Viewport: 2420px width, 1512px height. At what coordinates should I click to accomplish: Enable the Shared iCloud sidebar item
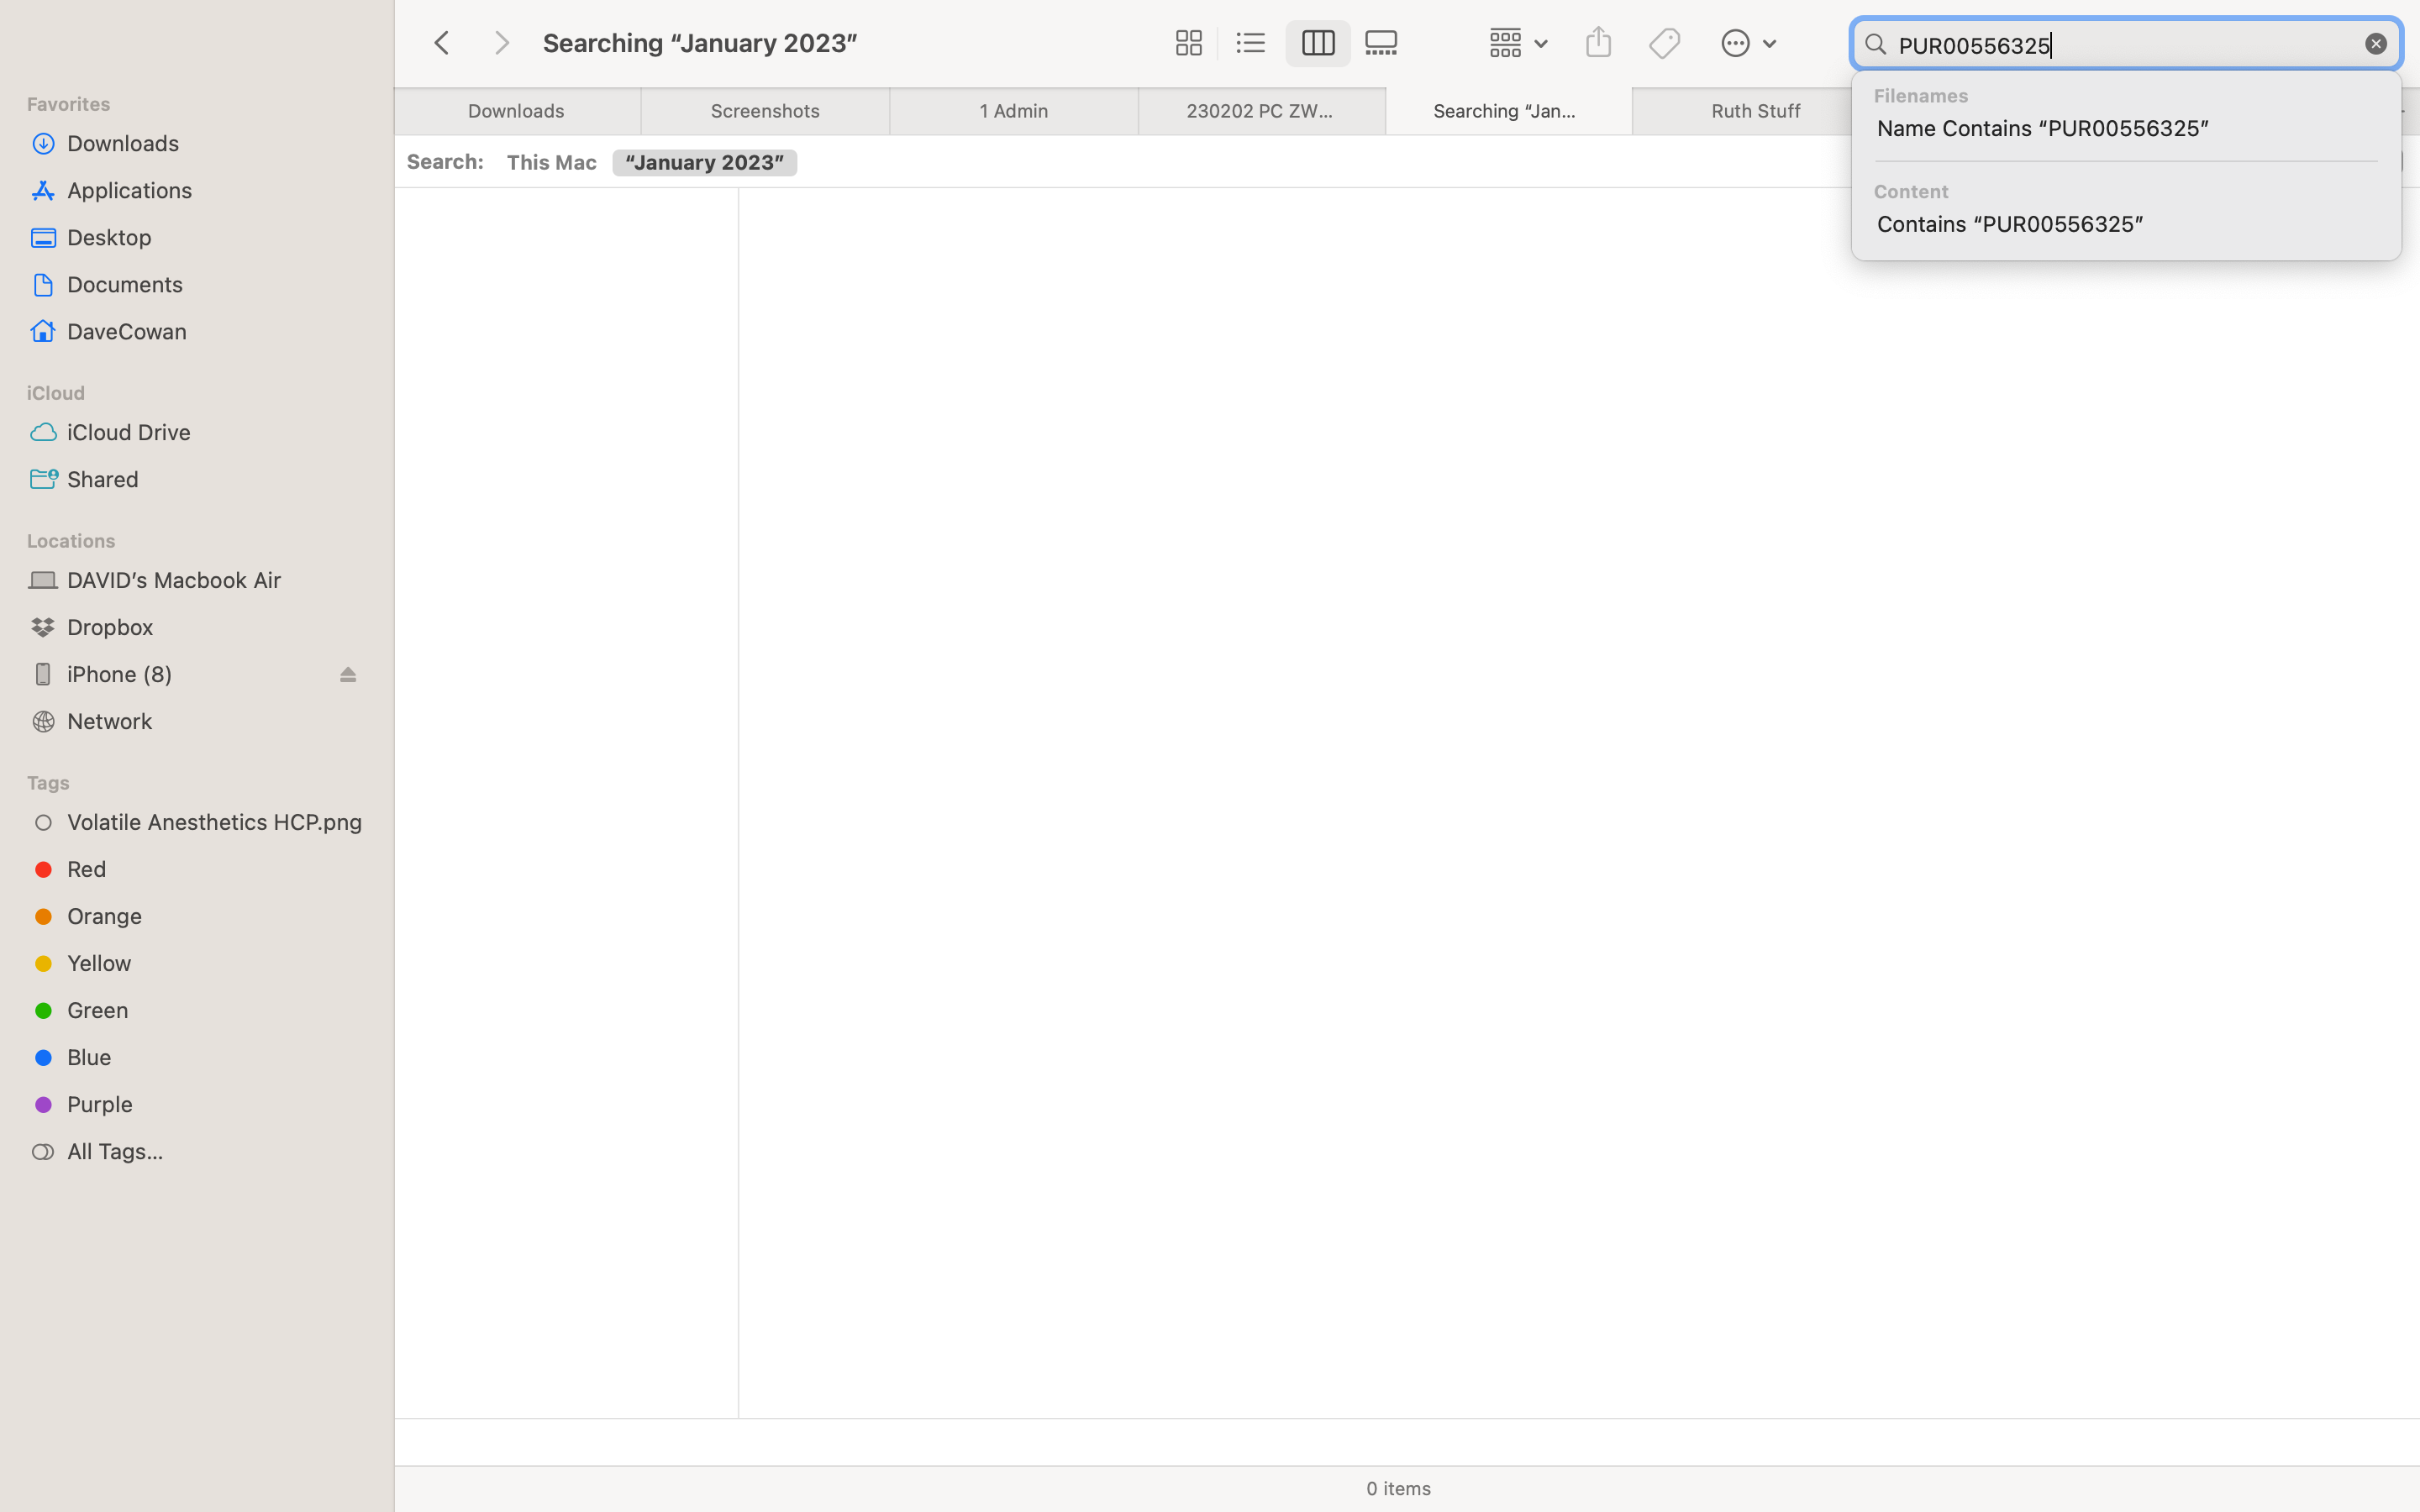[x=103, y=479]
